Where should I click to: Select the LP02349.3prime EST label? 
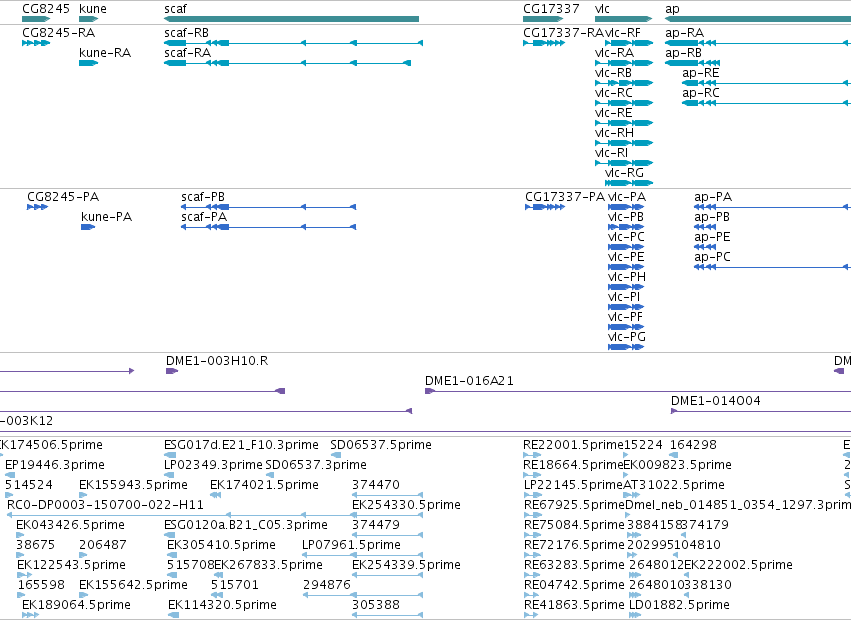click(213, 465)
